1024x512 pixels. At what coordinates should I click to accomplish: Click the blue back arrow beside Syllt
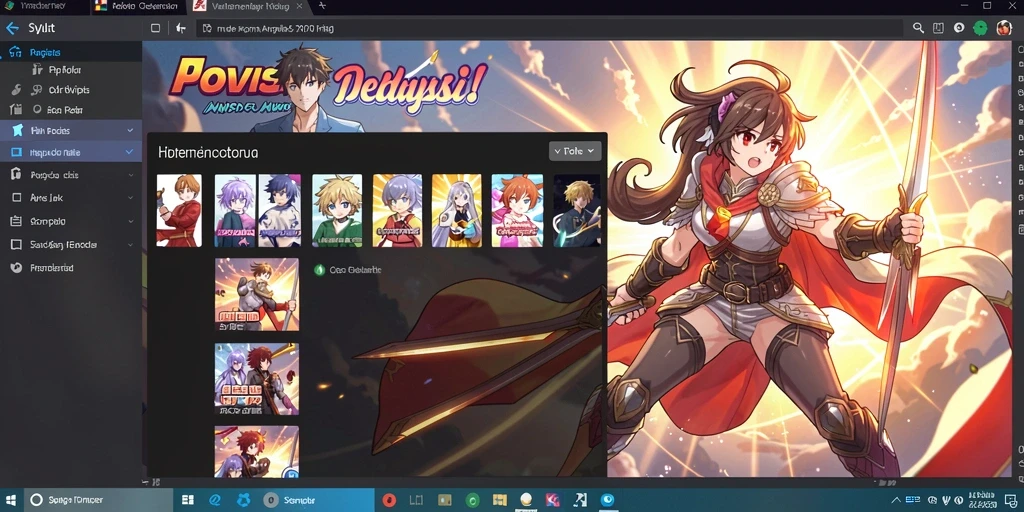coord(12,28)
